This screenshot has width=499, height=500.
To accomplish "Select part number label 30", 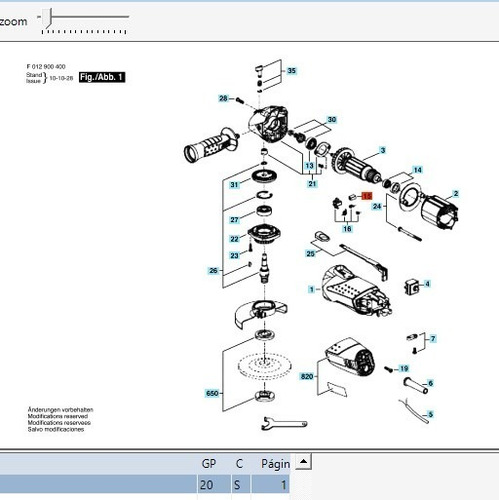I will point(332,120).
